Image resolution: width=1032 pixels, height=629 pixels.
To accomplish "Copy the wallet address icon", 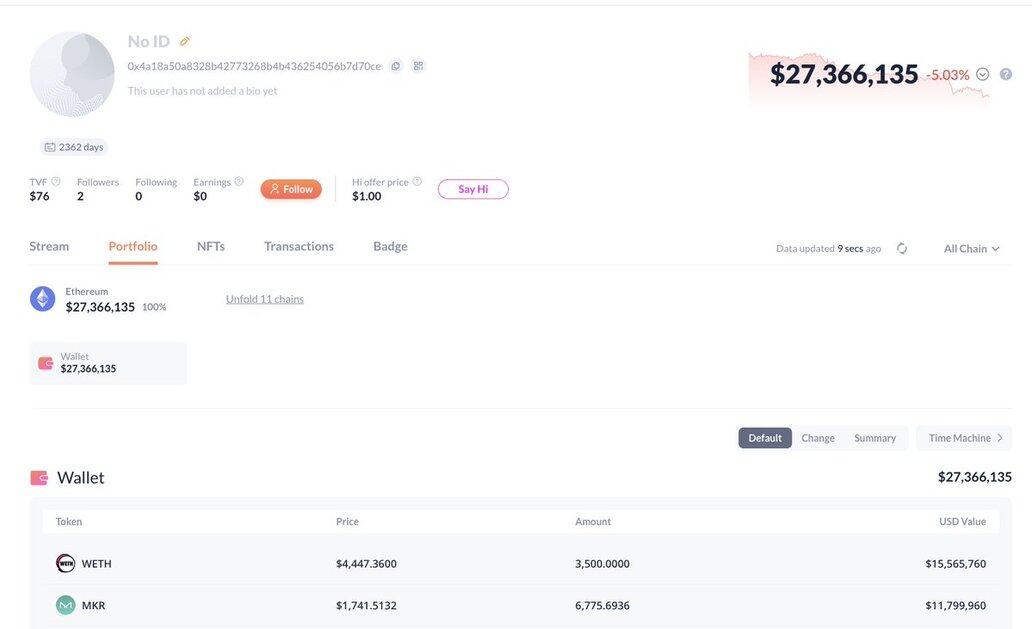I will point(396,66).
